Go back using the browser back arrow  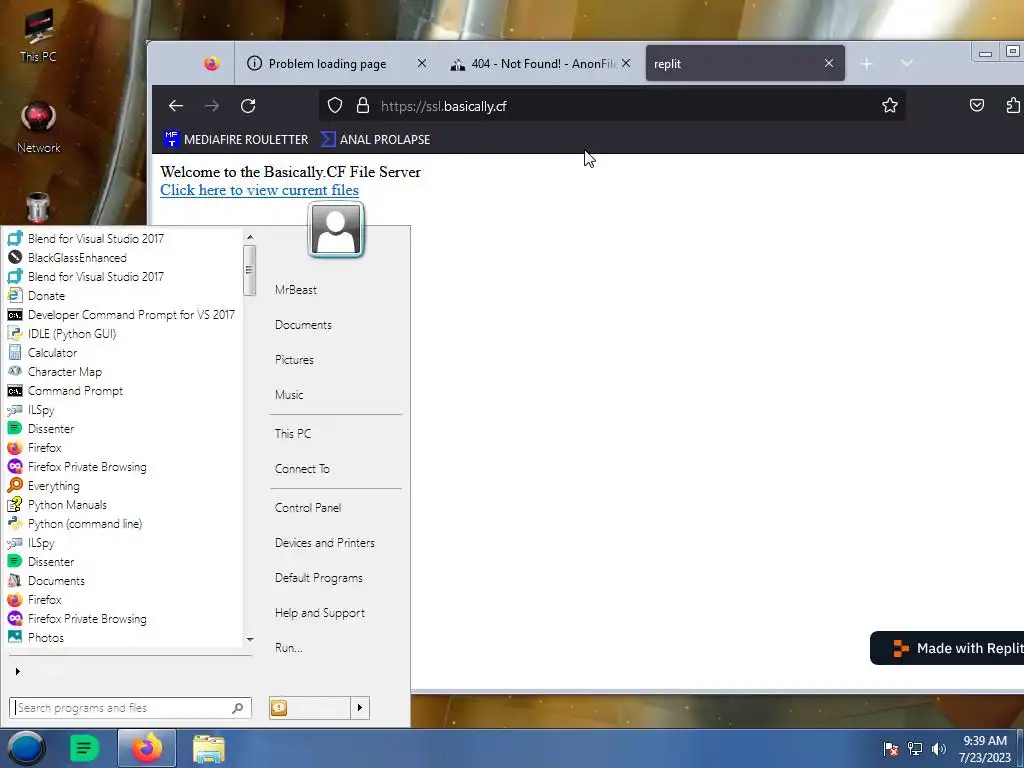click(176, 106)
